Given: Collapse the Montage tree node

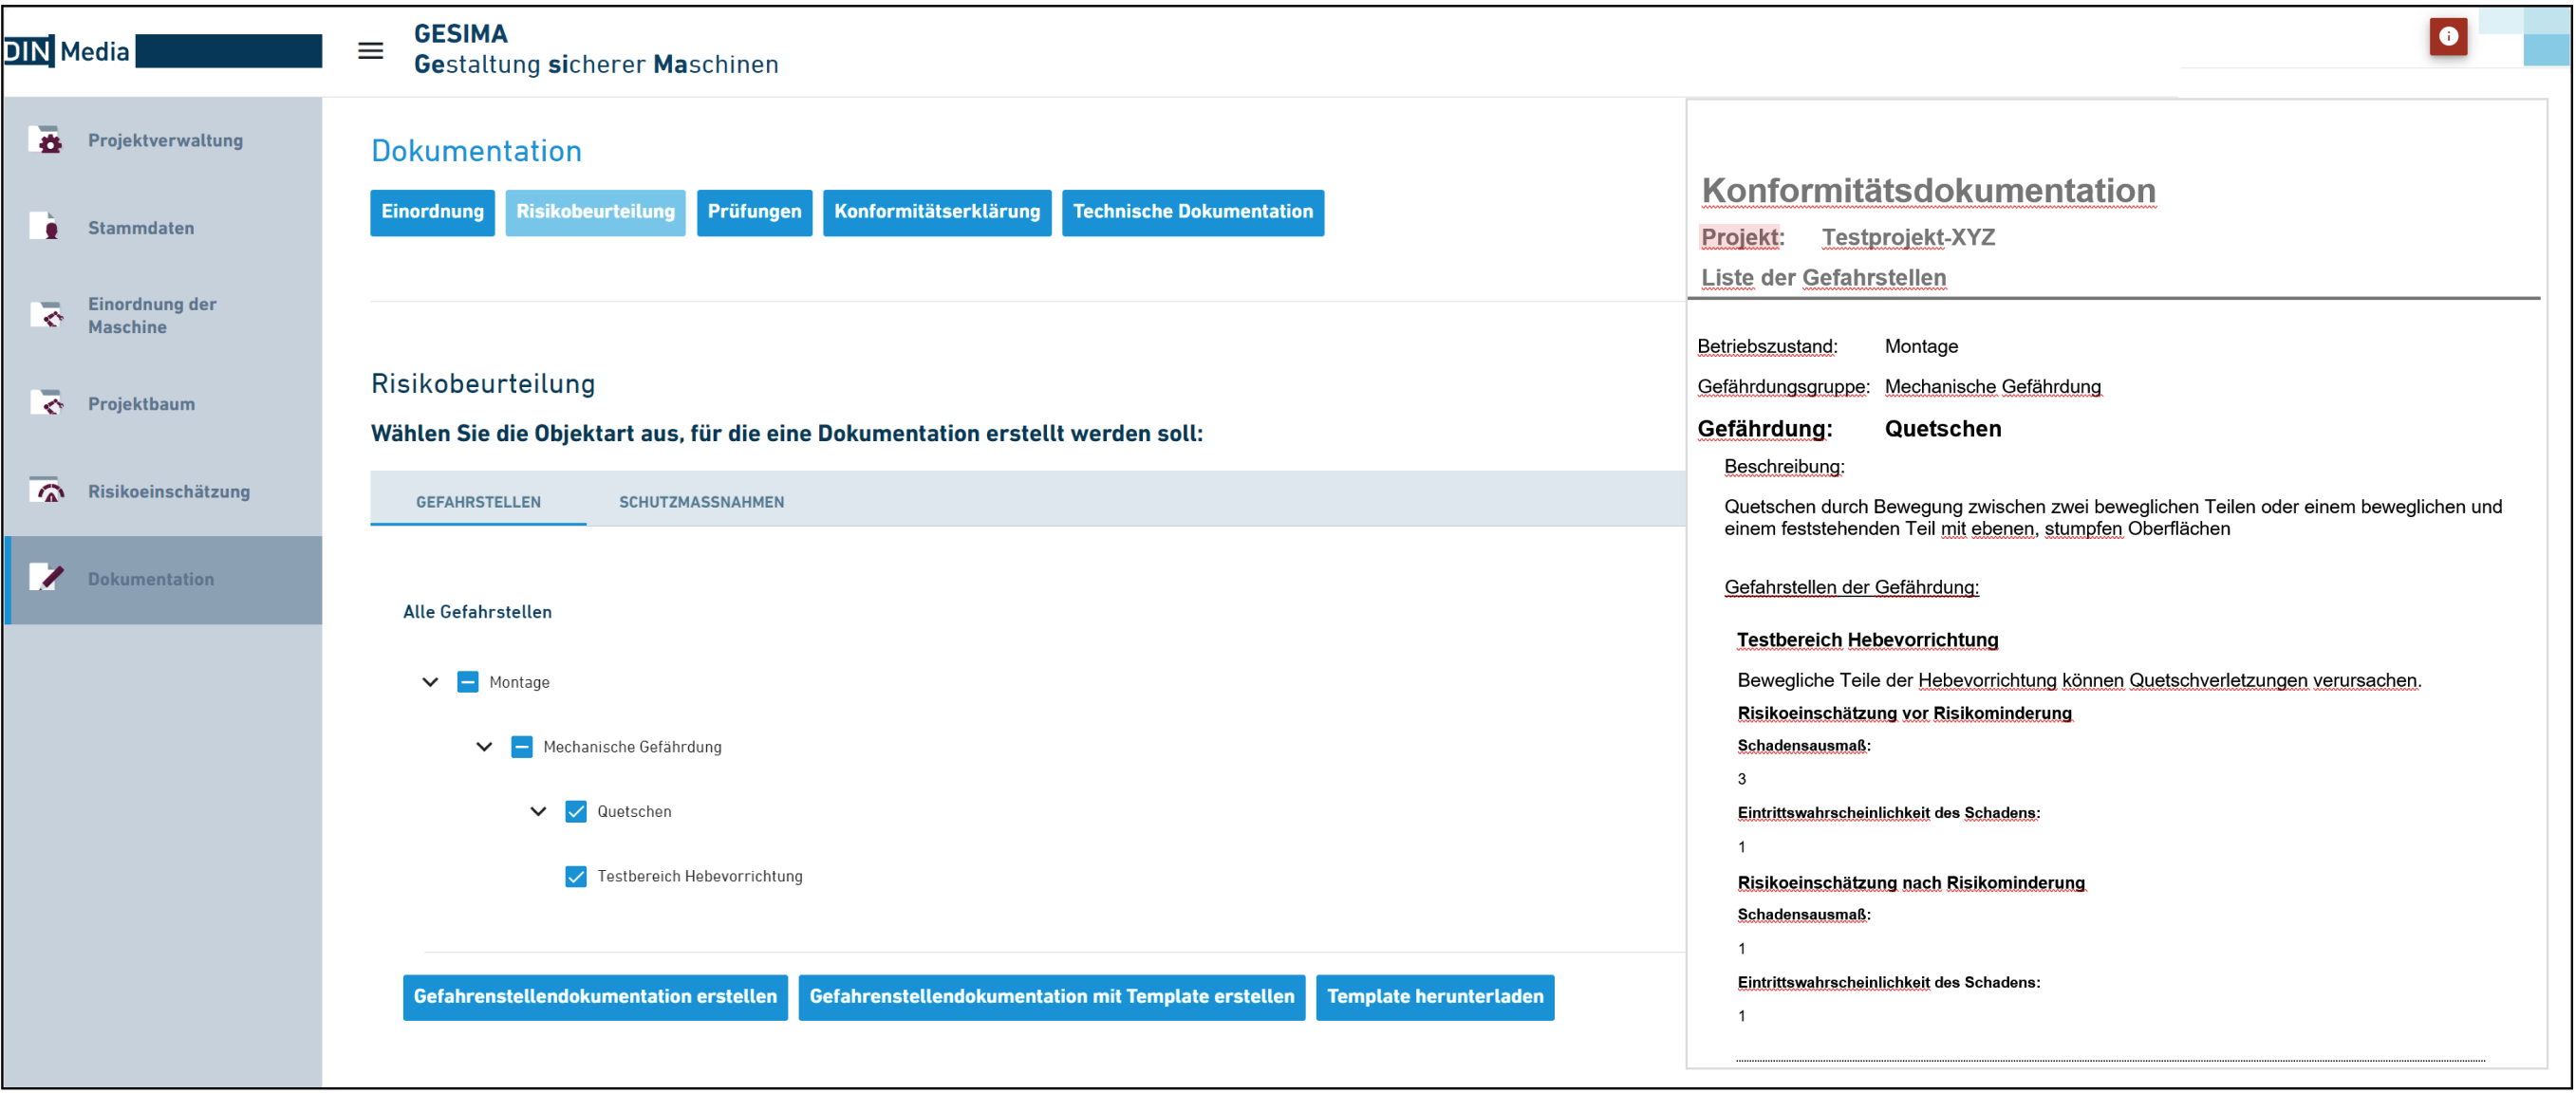Looking at the screenshot, I should [430, 682].
